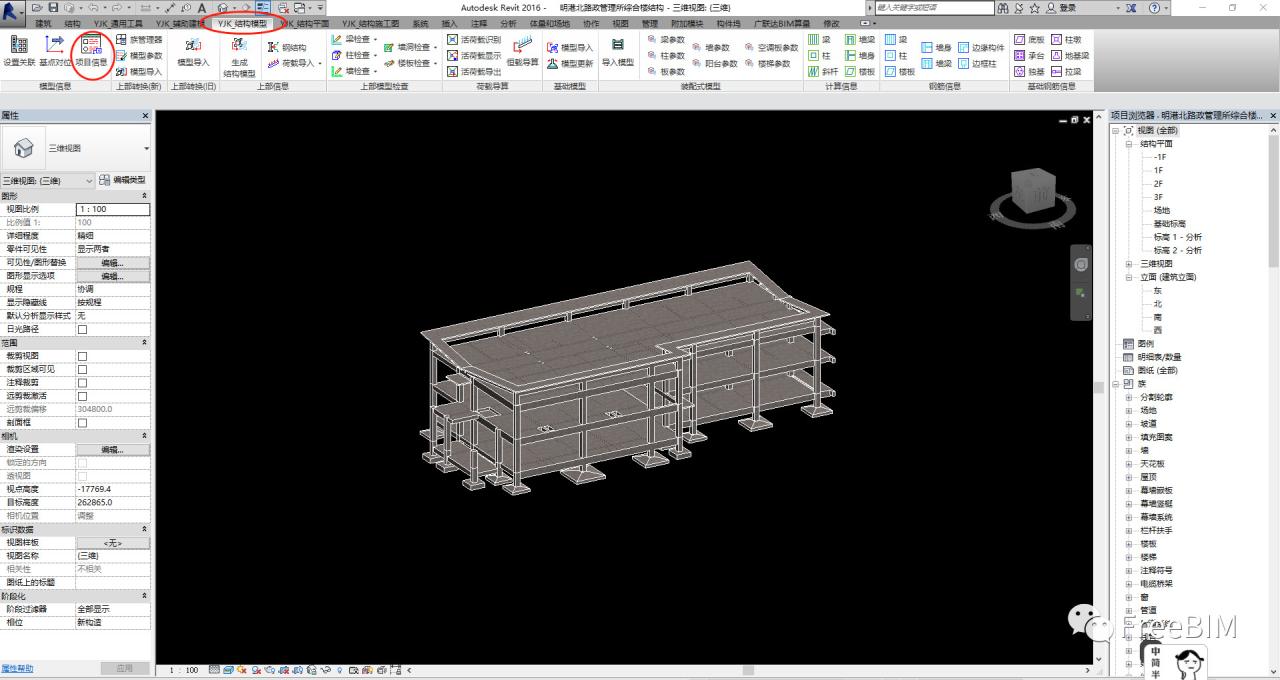Click the 视图比例 1:100 input field
The image size is (1280, 680).
coord(112,210)
